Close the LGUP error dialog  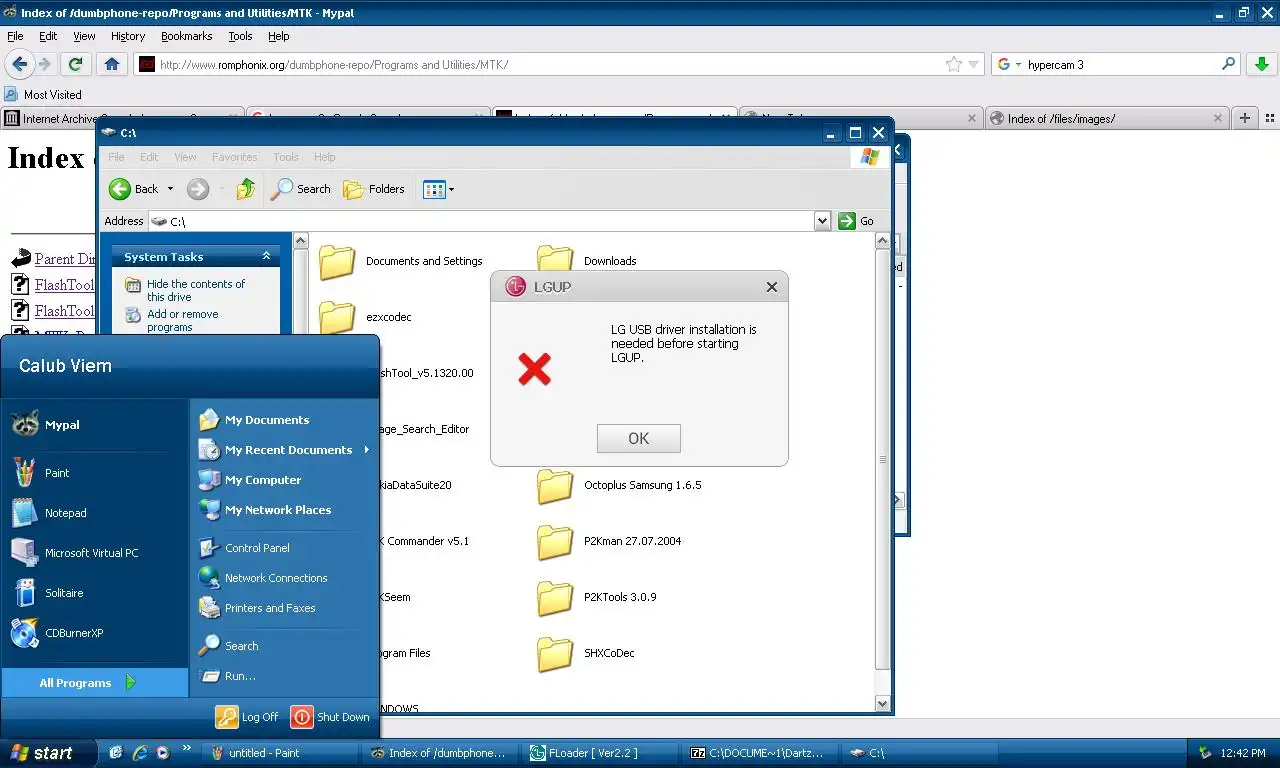click(771, 287)
